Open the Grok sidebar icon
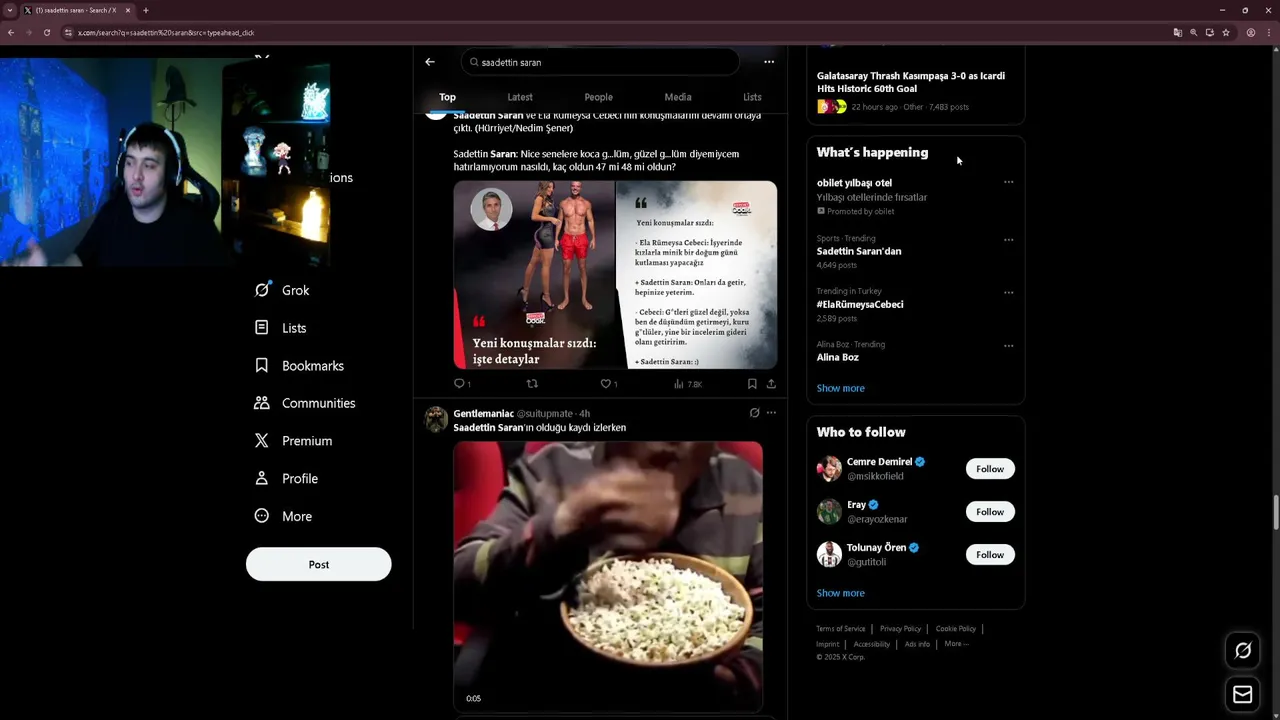This screenshot has height=720, width=1280. click(x=262, y=290)
